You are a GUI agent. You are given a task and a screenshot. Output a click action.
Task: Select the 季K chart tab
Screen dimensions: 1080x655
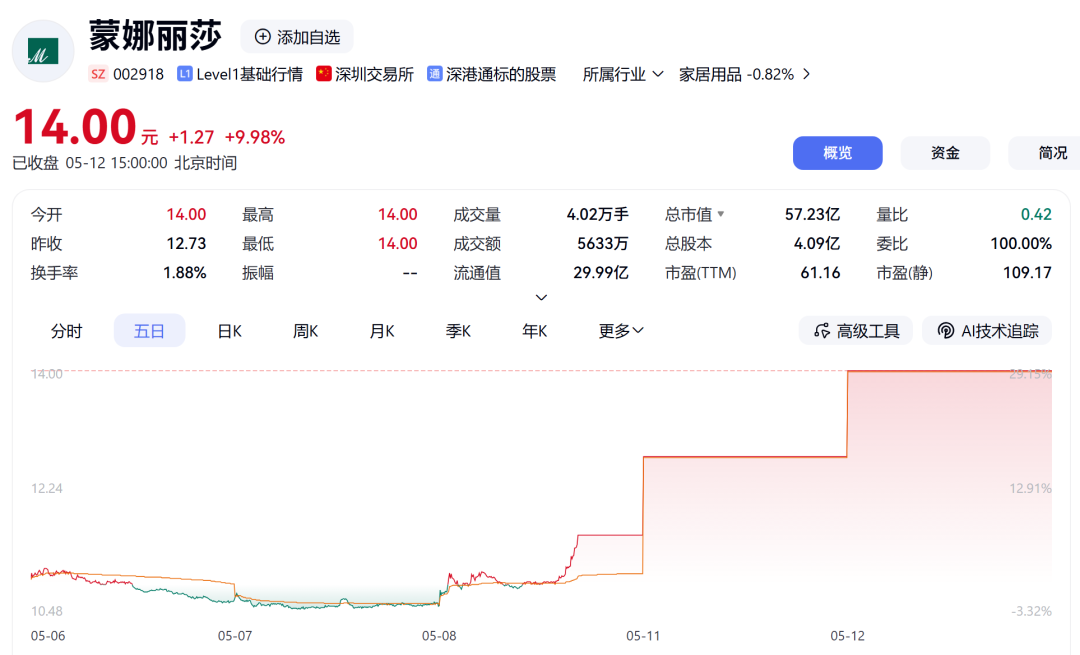click(x=458, y=331)
